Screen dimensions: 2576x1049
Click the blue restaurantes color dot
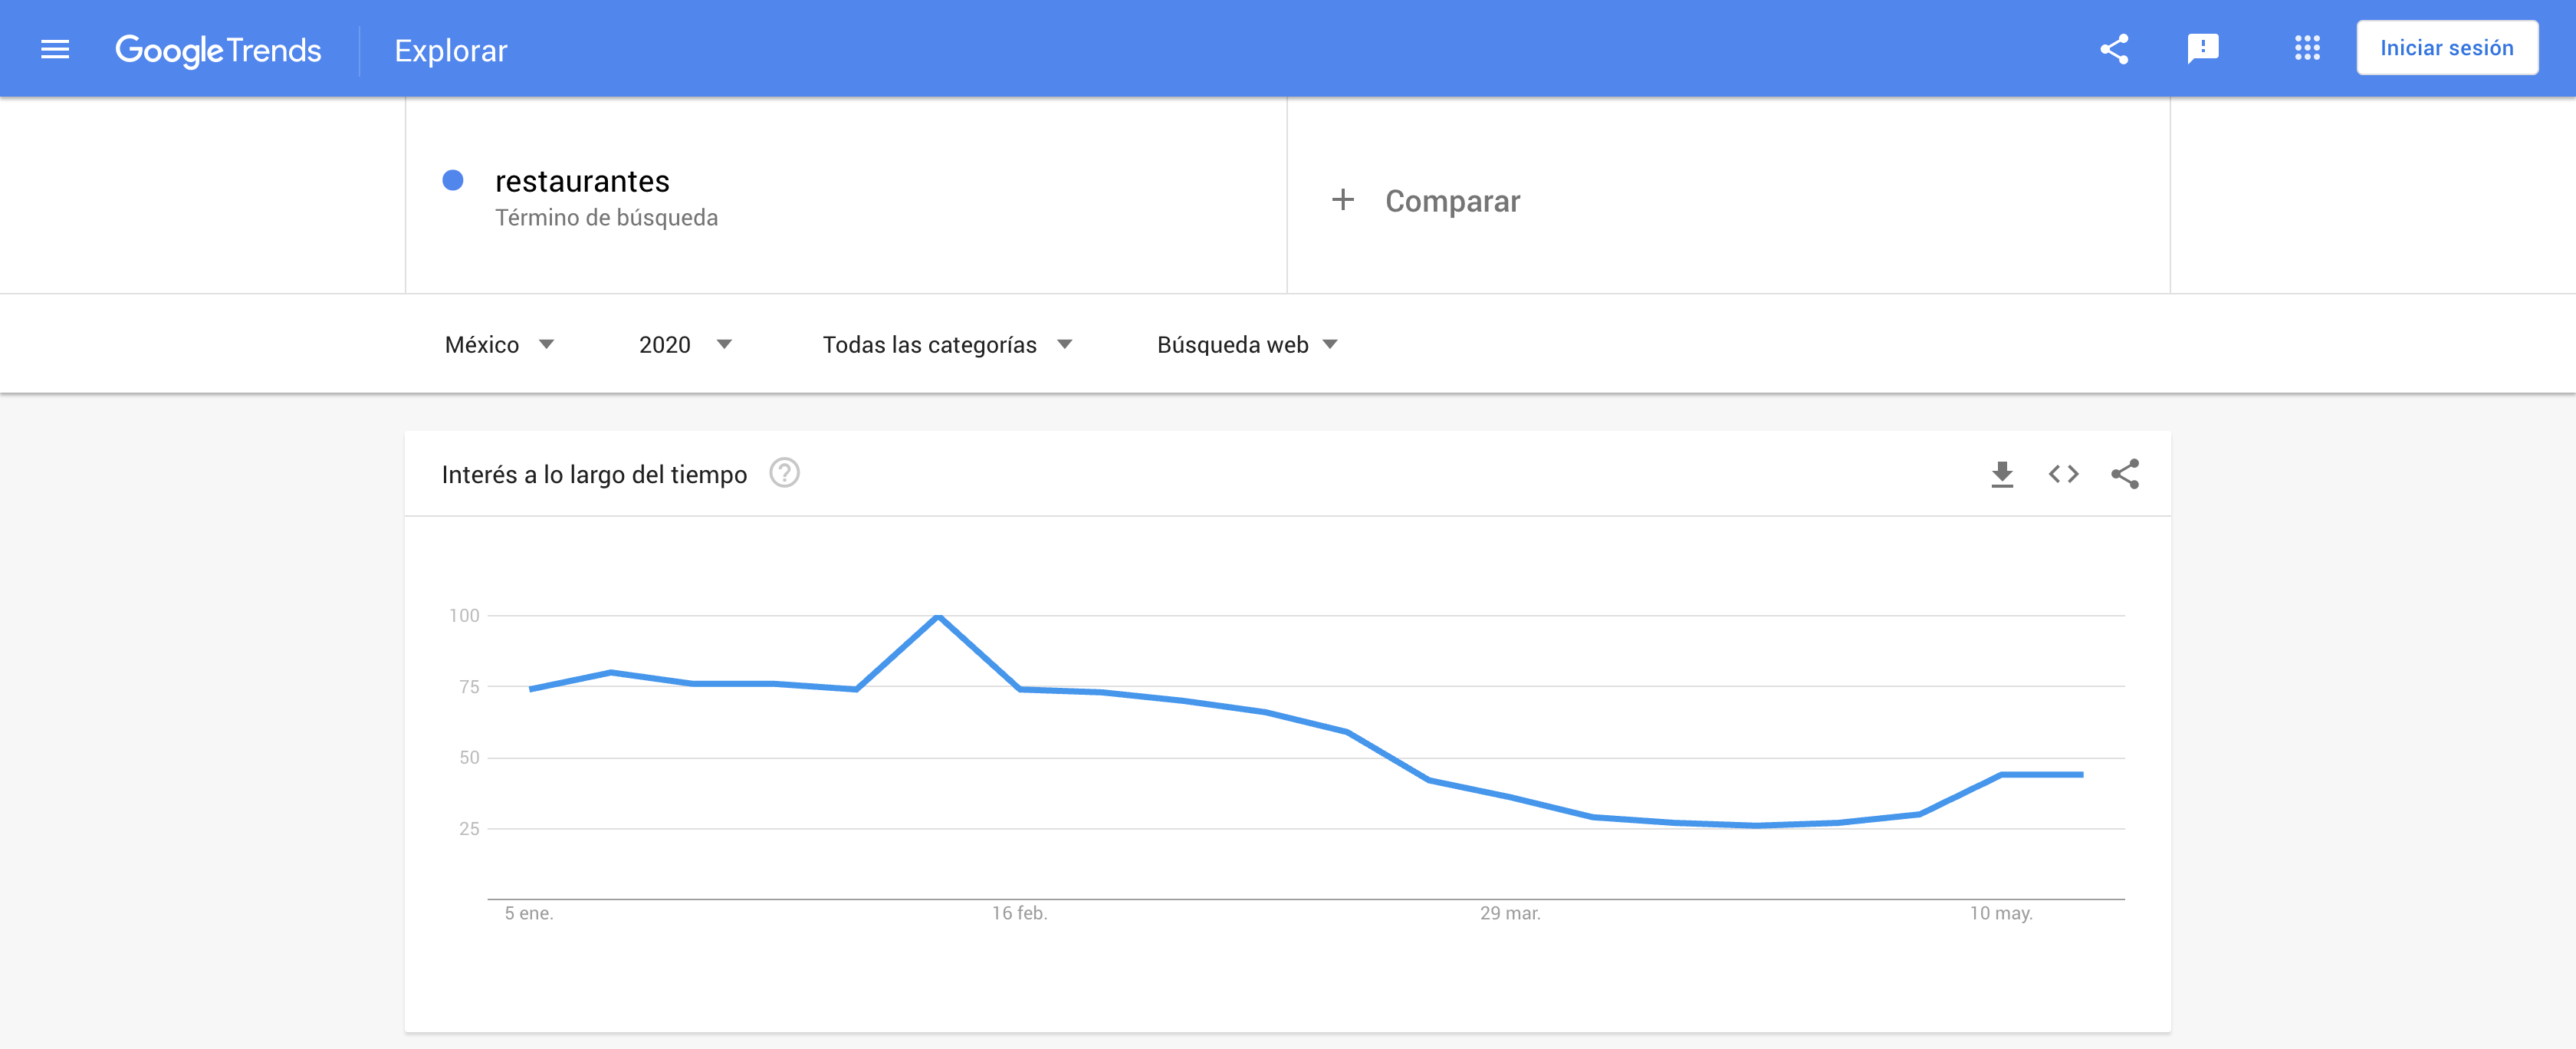coord(453,180)
